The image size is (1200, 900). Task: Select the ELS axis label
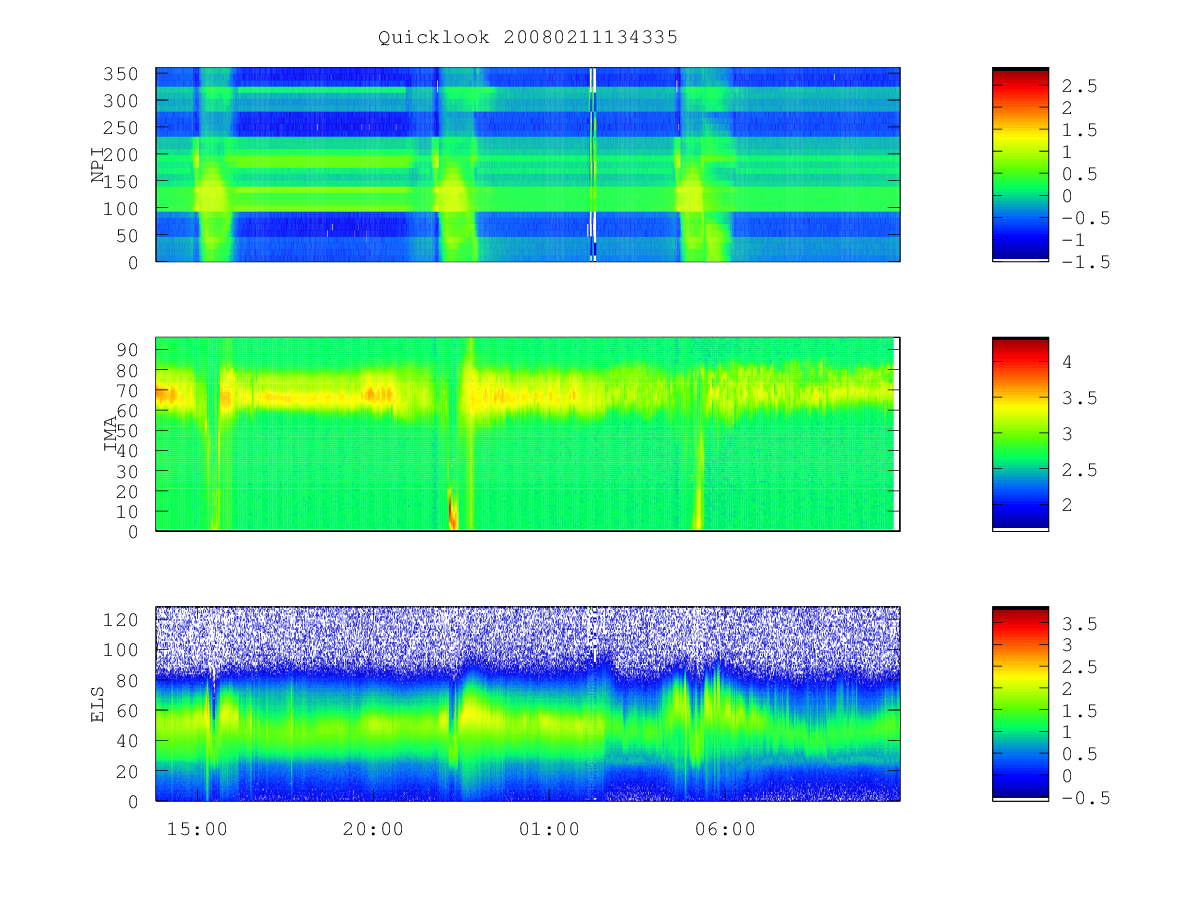coord(98,704)
